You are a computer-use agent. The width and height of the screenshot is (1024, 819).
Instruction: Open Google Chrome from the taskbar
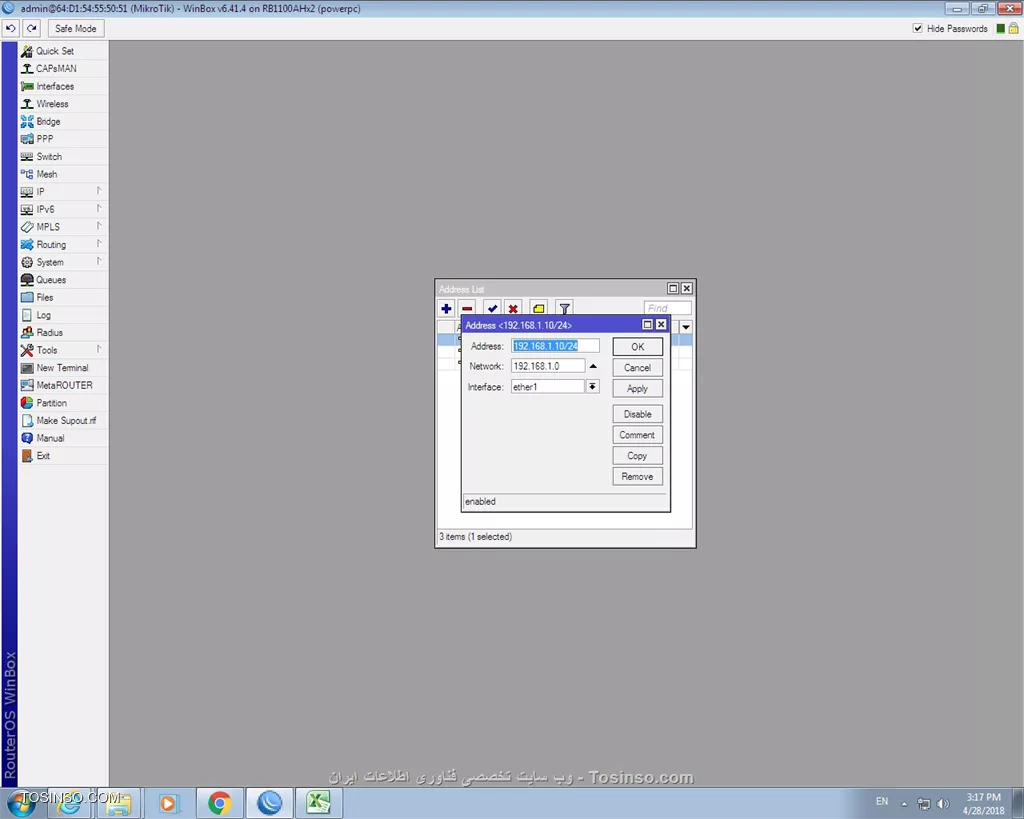coord(219,803)
